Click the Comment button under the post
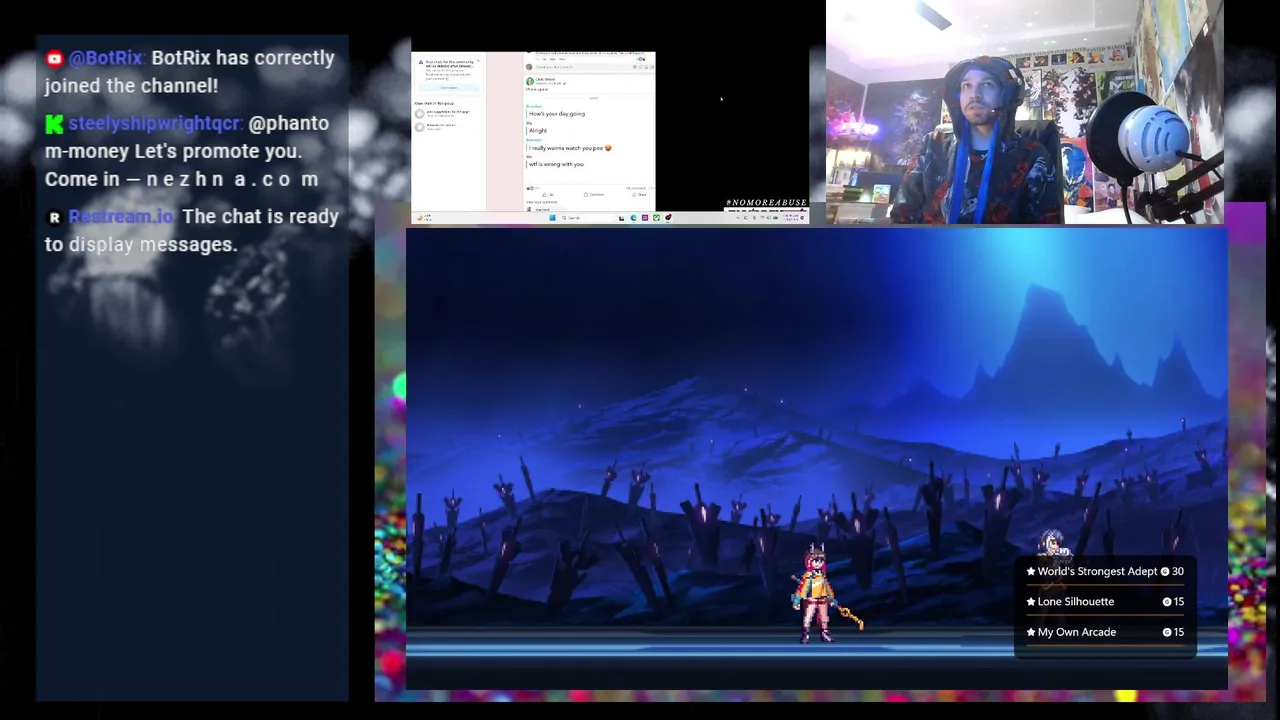The image size is (1280, 720). pos(594,195)
